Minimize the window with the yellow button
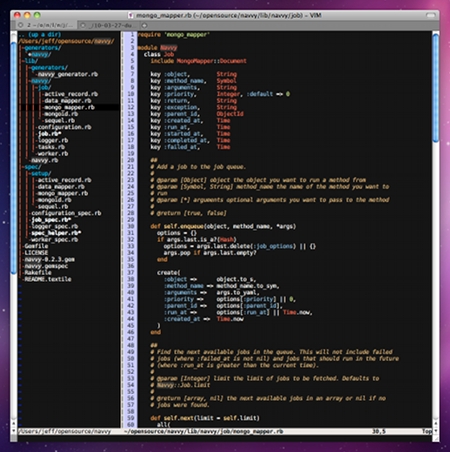This screenshot has width=450, height=452. (27, 15)
